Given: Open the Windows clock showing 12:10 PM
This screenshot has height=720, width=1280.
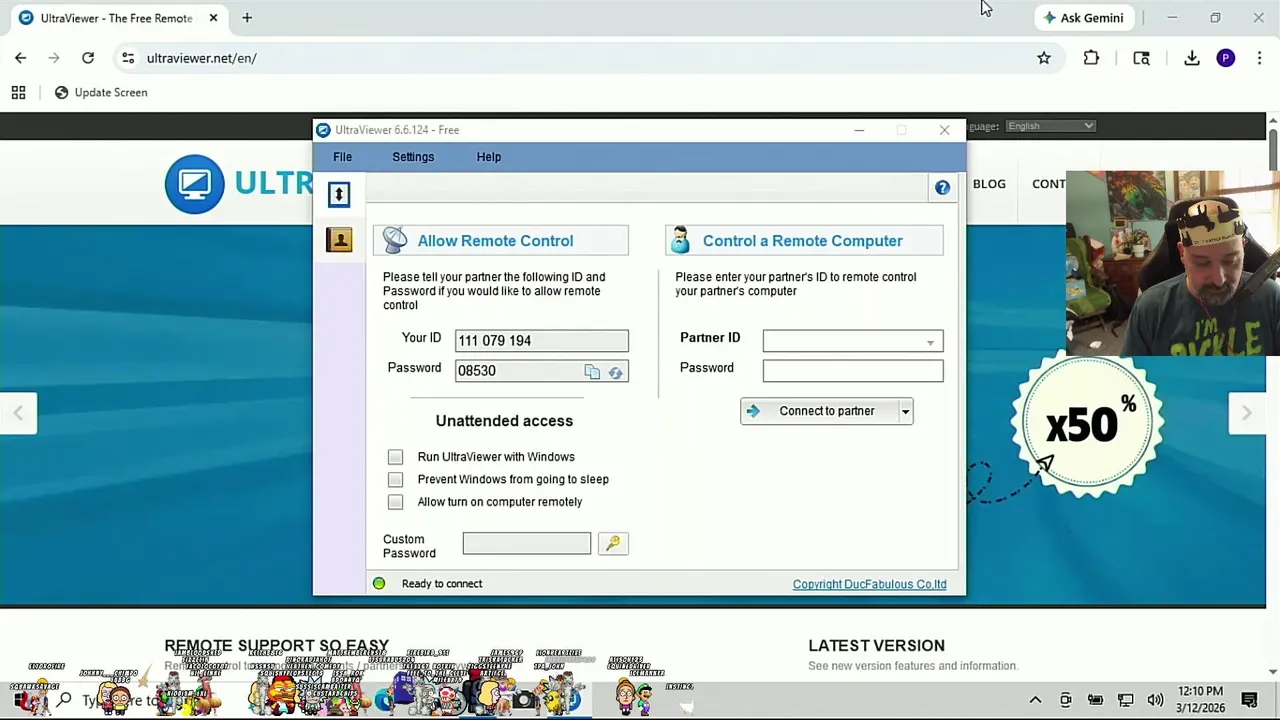Looking at the screenshot, I should coord(1200,700).
